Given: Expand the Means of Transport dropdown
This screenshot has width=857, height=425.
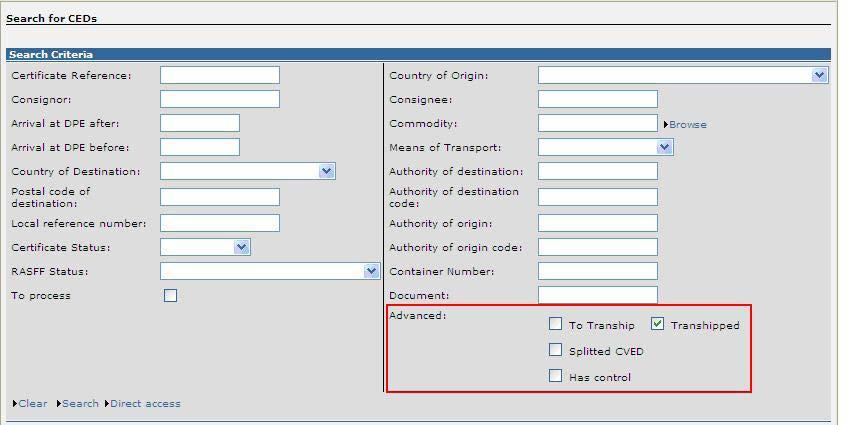Looking at the screenshot, I should 606,147.
